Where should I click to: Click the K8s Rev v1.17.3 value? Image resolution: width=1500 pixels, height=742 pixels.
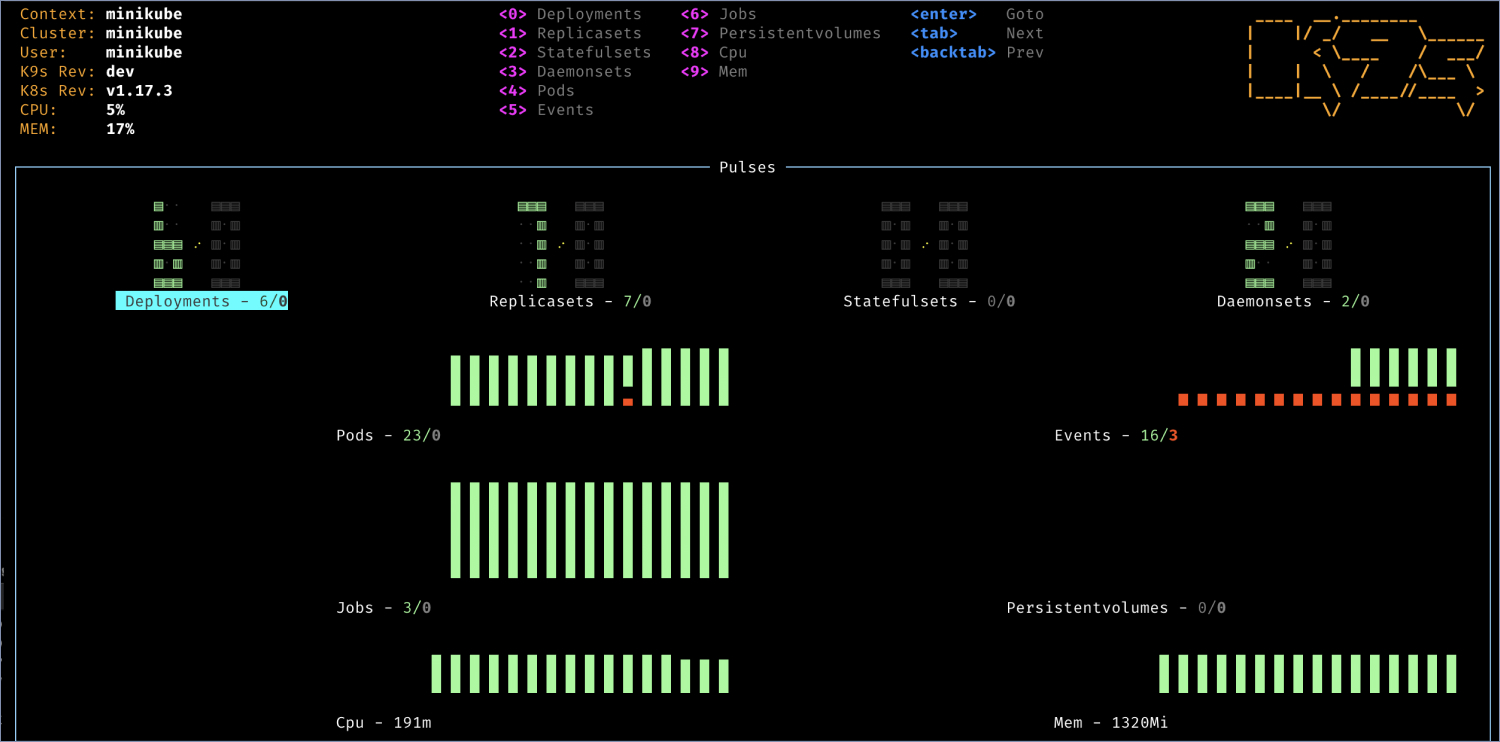139,90
